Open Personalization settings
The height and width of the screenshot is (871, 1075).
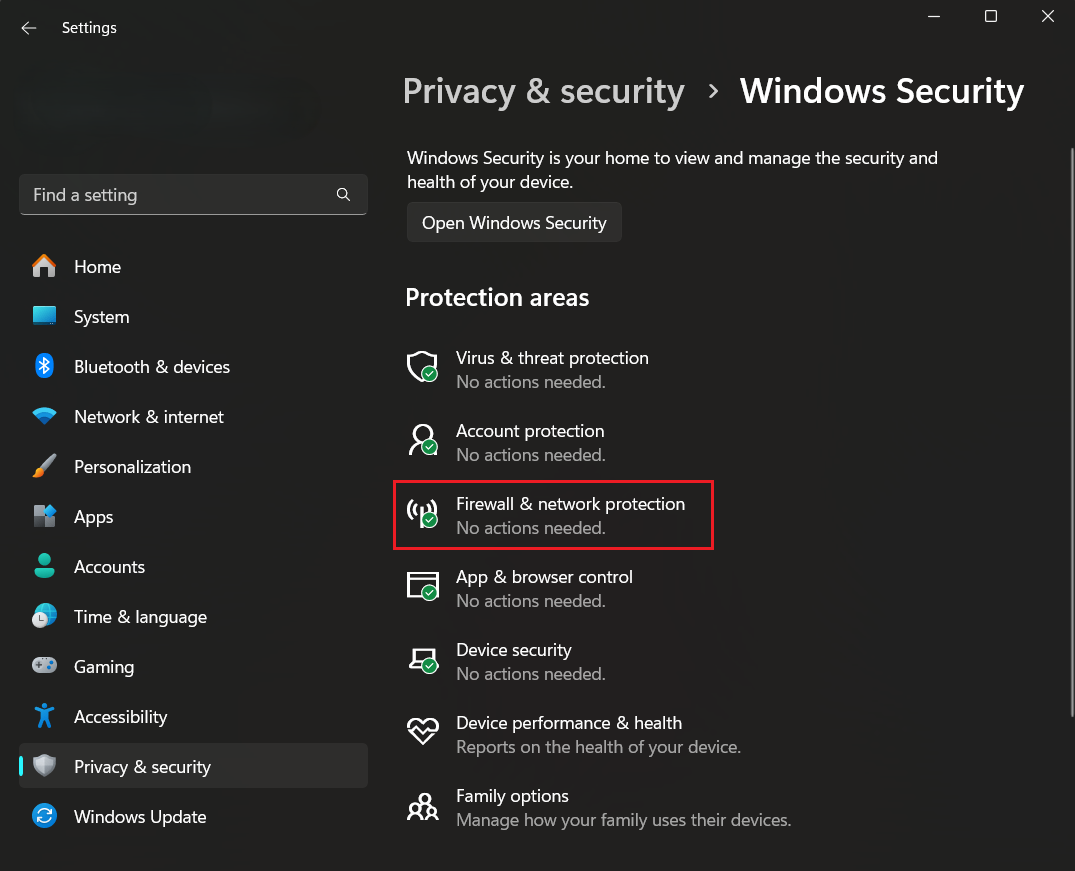click(x=132, y=467)
